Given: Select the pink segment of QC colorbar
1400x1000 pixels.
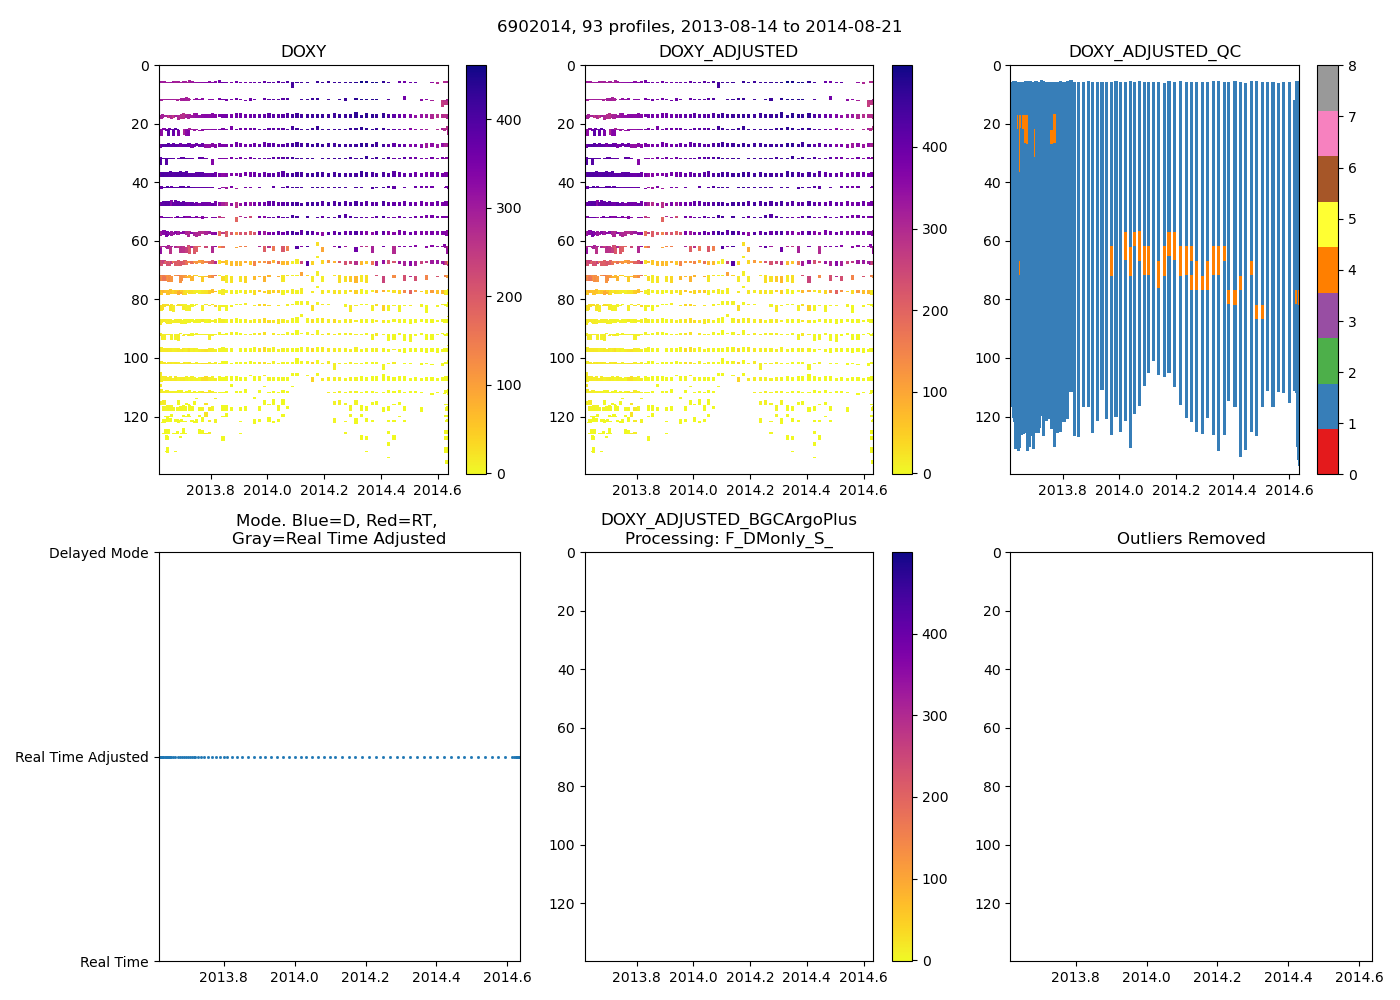Looking at the screenshot, I should coord(1327,133).
